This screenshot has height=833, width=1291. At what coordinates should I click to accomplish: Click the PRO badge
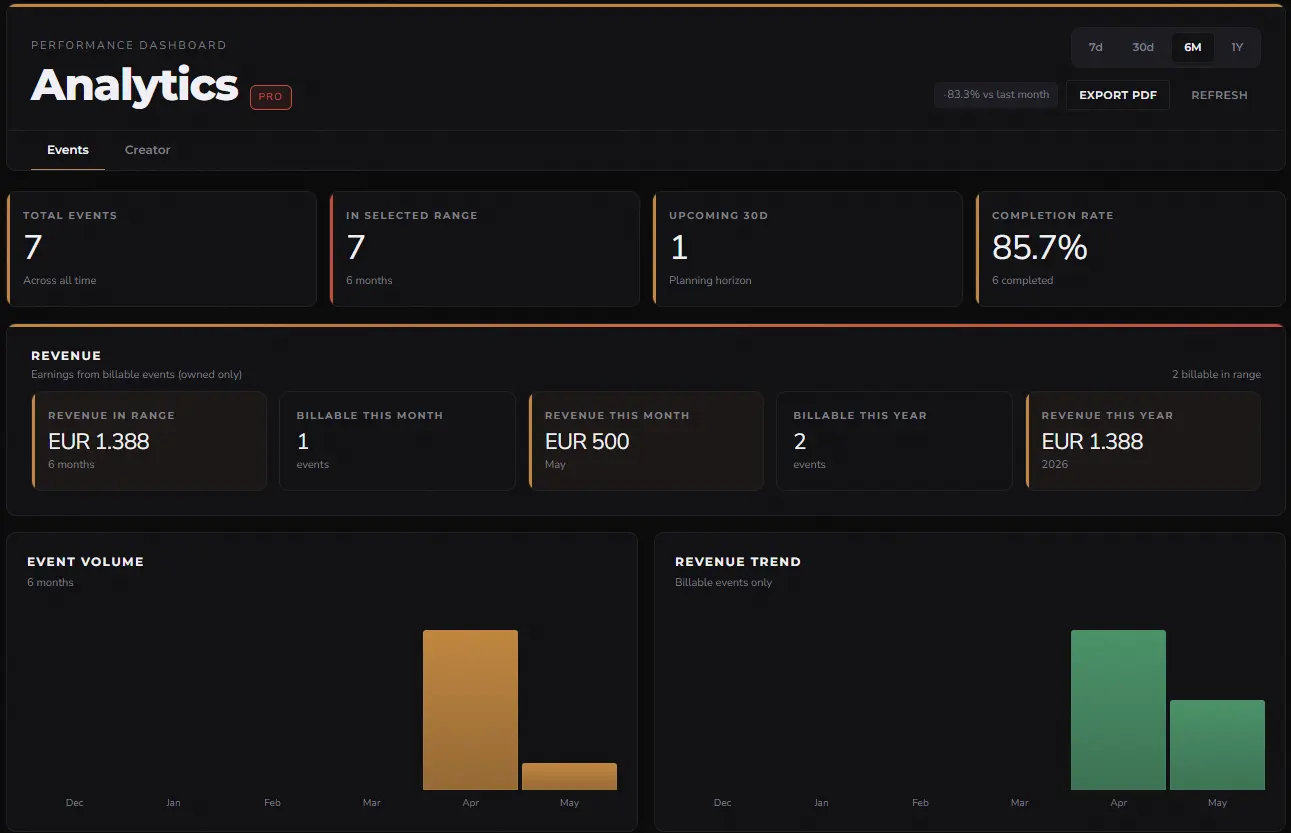coord(271,97)
